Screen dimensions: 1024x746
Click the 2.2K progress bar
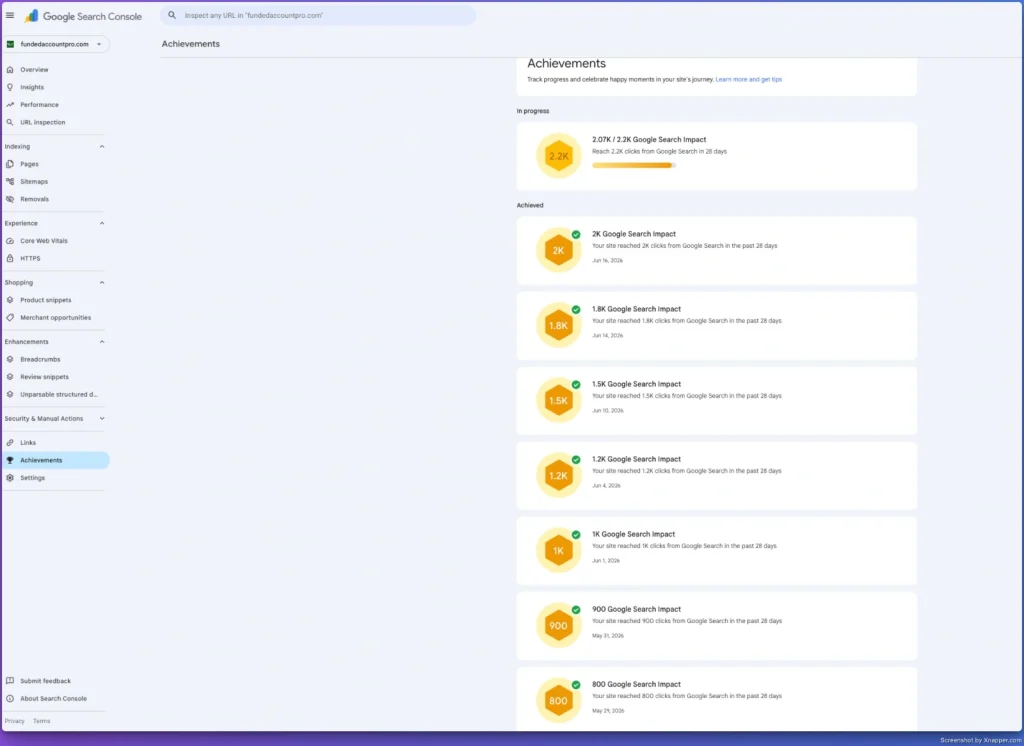pyautogui.click(x=633, y=165)
